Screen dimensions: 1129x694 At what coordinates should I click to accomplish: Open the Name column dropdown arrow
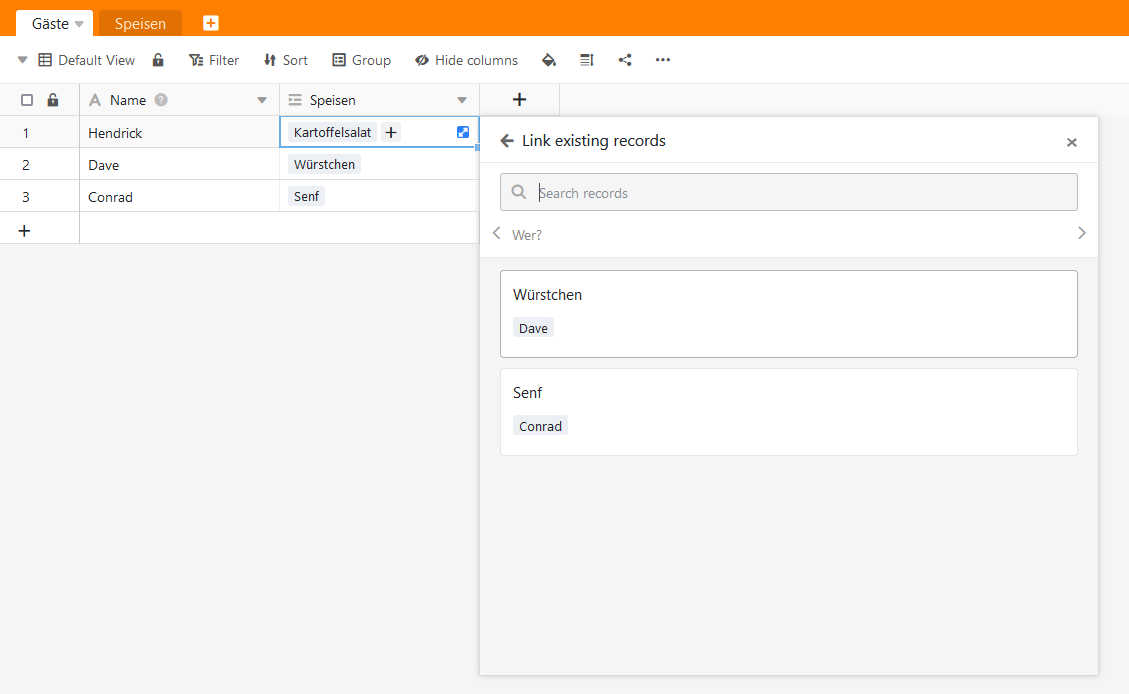click(x=262, y=100)
